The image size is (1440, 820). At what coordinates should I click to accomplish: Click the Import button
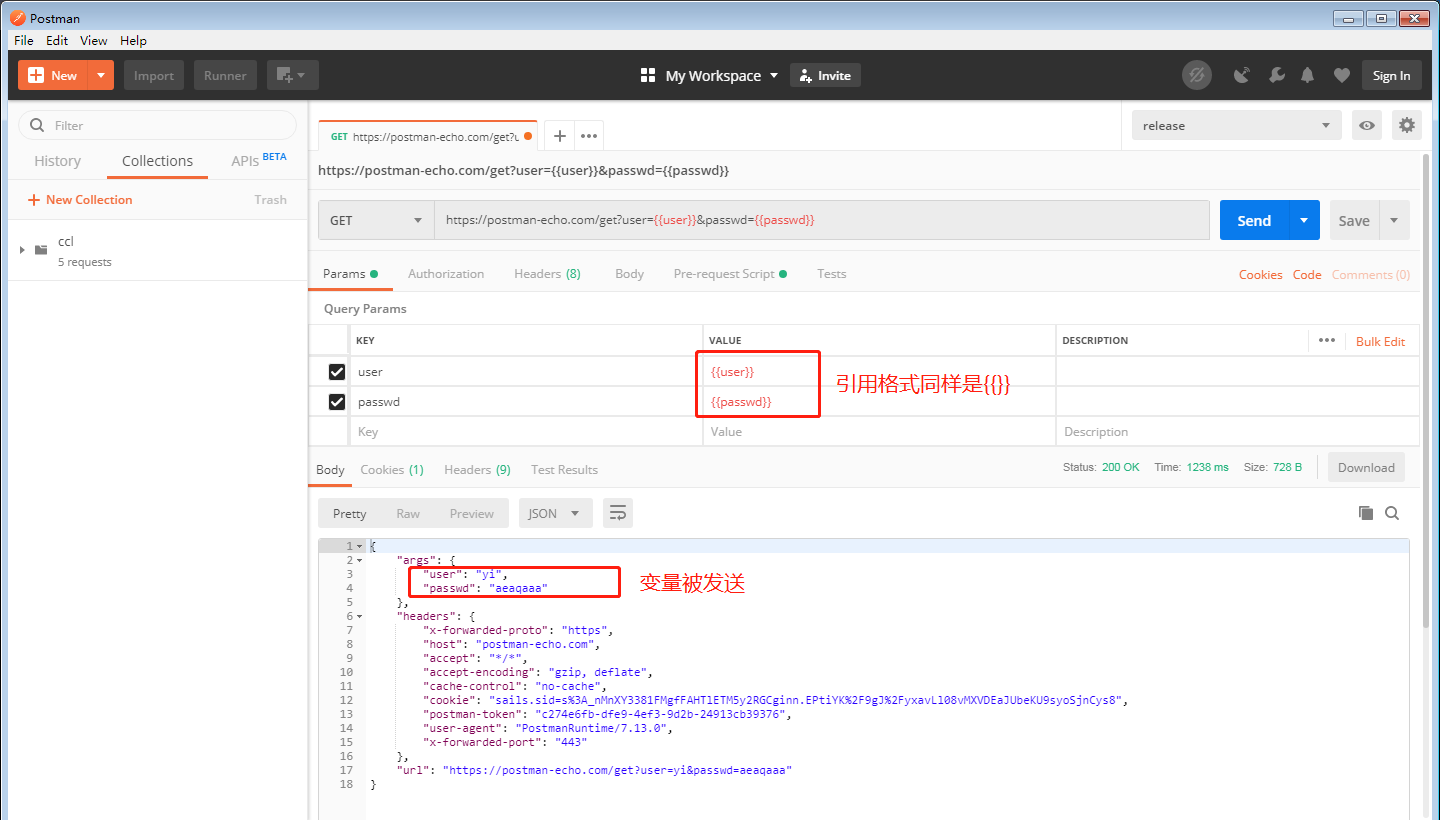(154, 75)
